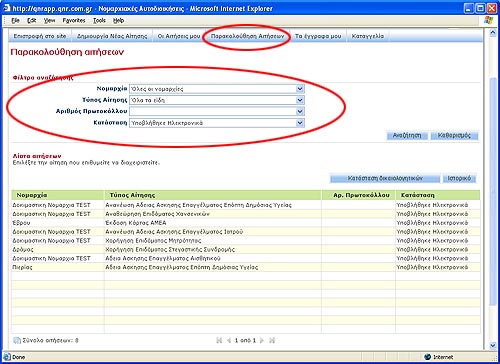Select row Χορήγηση Επιδόματος Μητρότητας

coord(246,241)
